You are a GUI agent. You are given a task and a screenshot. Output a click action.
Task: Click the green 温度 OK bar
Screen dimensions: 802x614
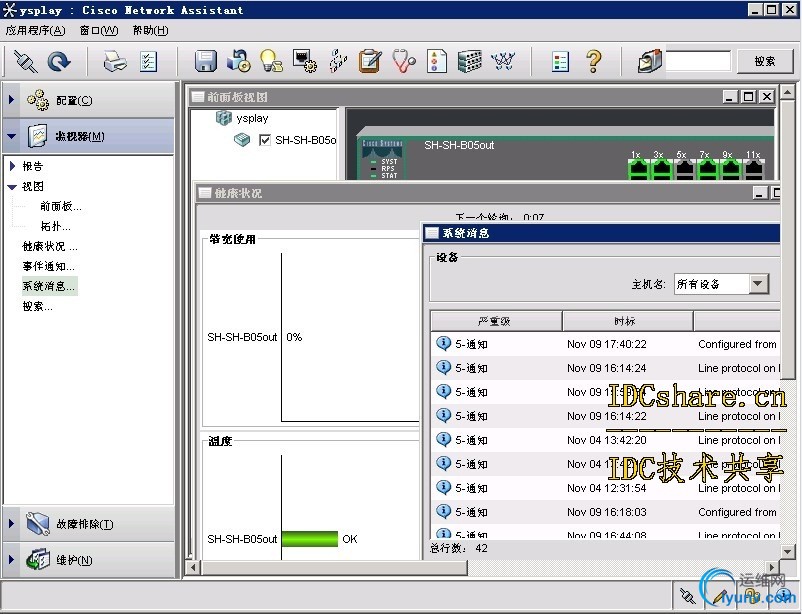[x=309, y=539]
